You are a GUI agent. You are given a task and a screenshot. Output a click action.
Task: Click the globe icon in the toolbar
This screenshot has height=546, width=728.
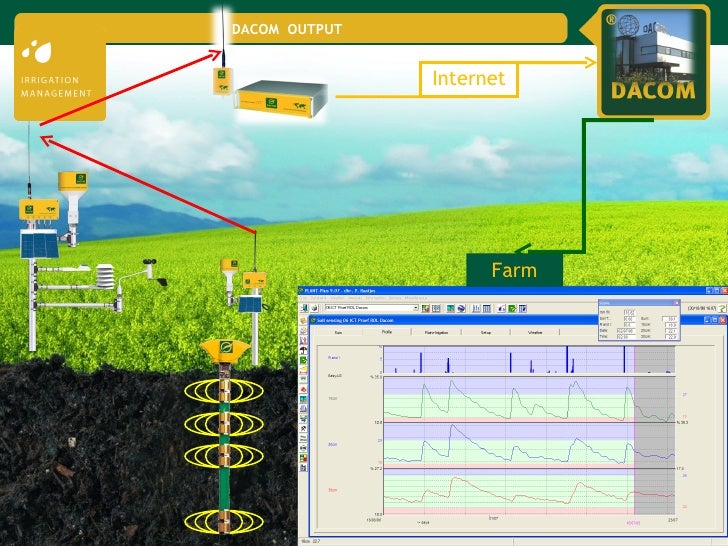click(461, 308)
